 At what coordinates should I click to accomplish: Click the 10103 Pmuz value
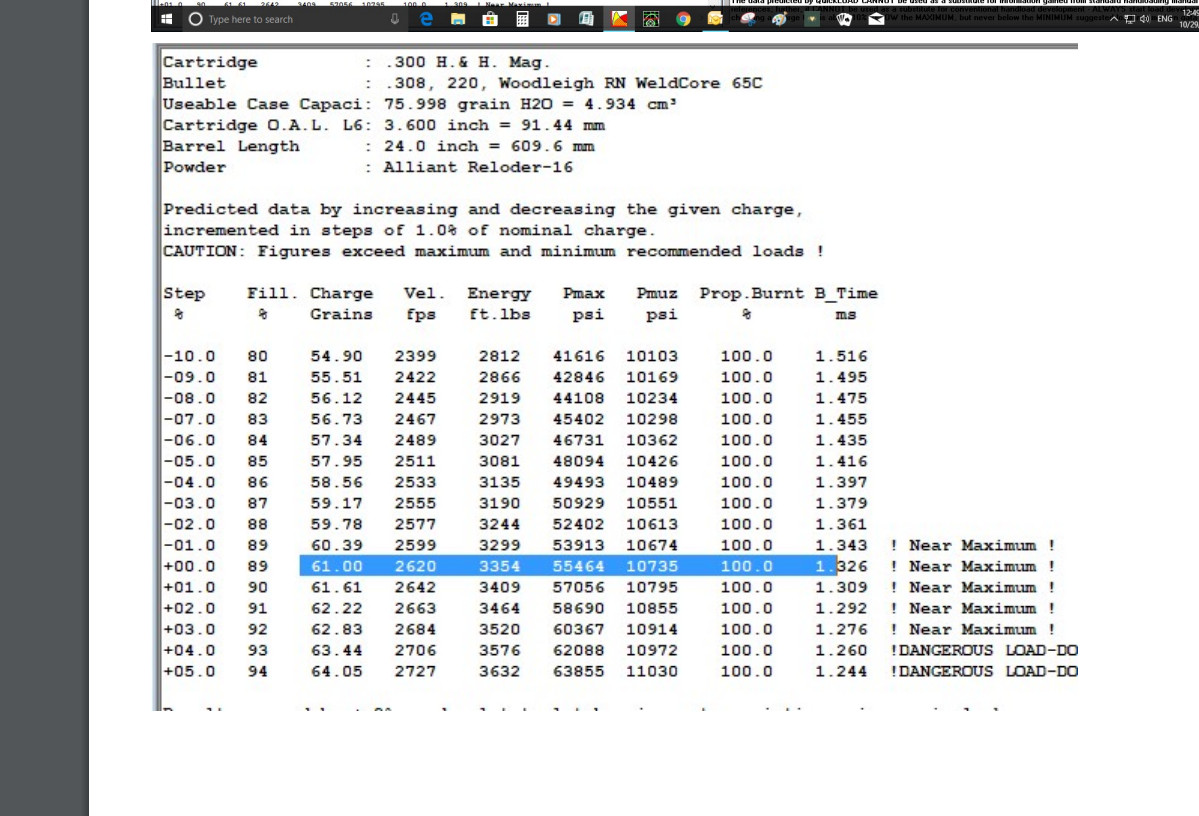coord(651,356)
